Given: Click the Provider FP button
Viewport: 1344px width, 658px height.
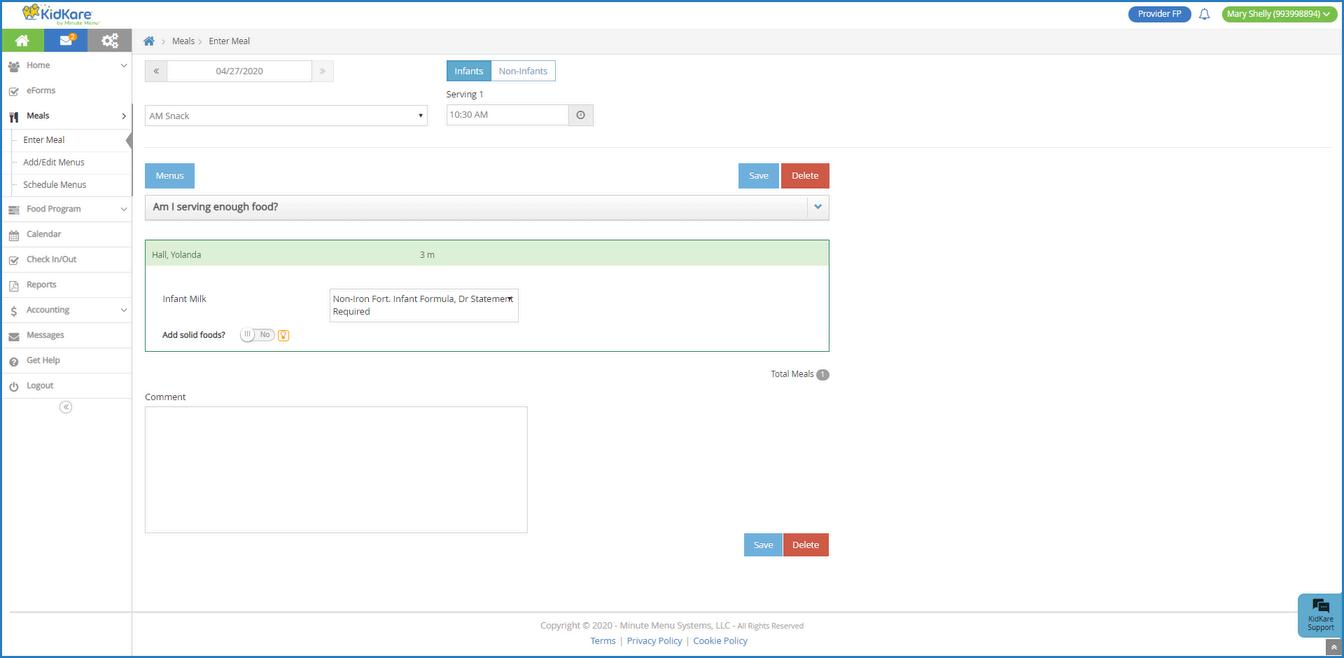Looking at the screenshot, I should click(1160, 14).
